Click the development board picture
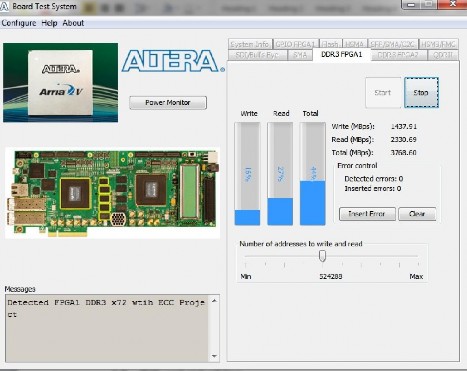 coord(113,193)
